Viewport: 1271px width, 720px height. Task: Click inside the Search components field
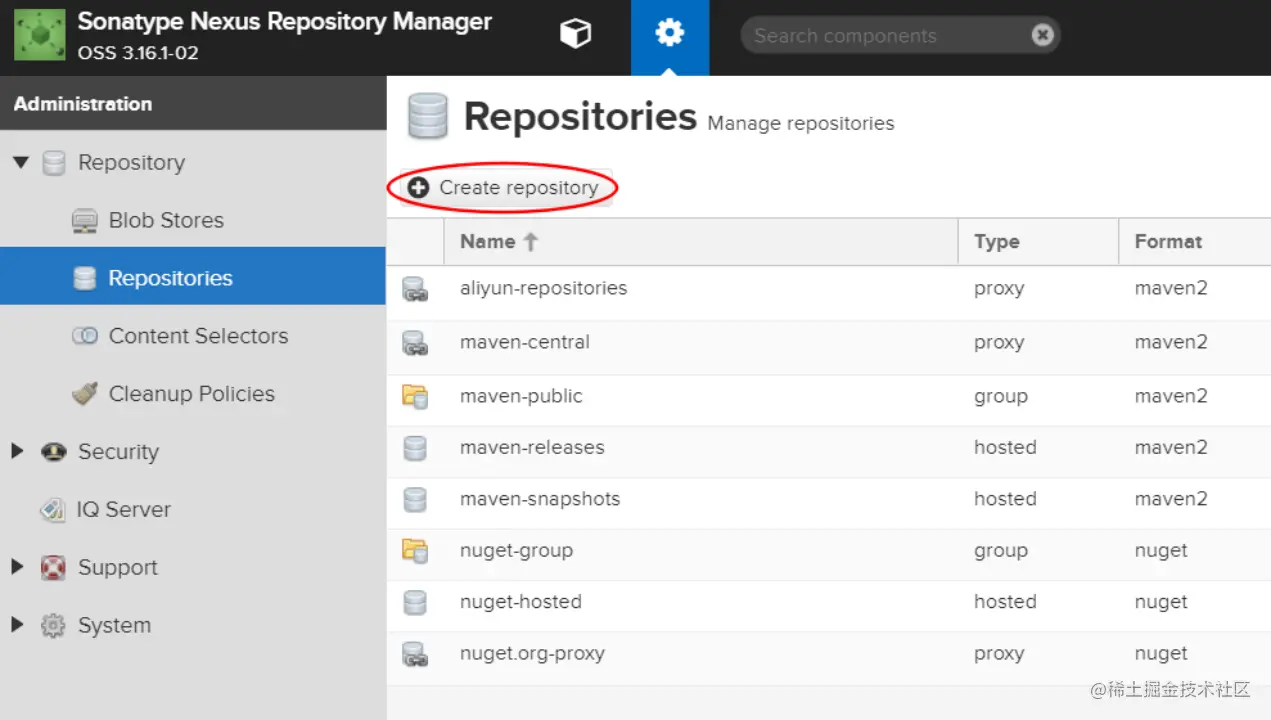click(900, 36)
